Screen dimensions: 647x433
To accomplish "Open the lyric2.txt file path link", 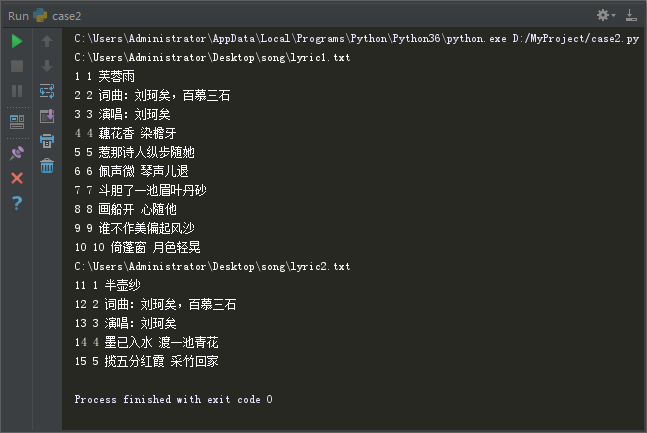I will [x=212, y=266].
